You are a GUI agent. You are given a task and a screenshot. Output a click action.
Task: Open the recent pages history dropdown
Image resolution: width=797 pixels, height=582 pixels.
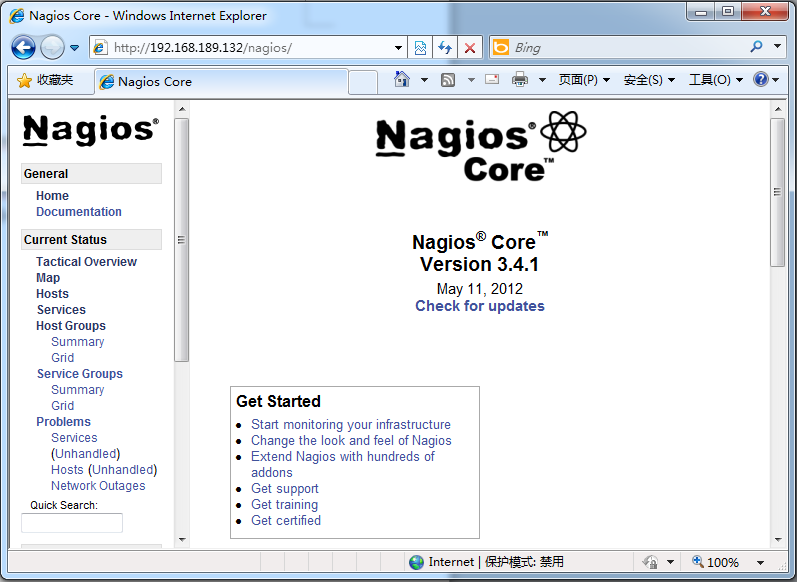click(75, 48)
